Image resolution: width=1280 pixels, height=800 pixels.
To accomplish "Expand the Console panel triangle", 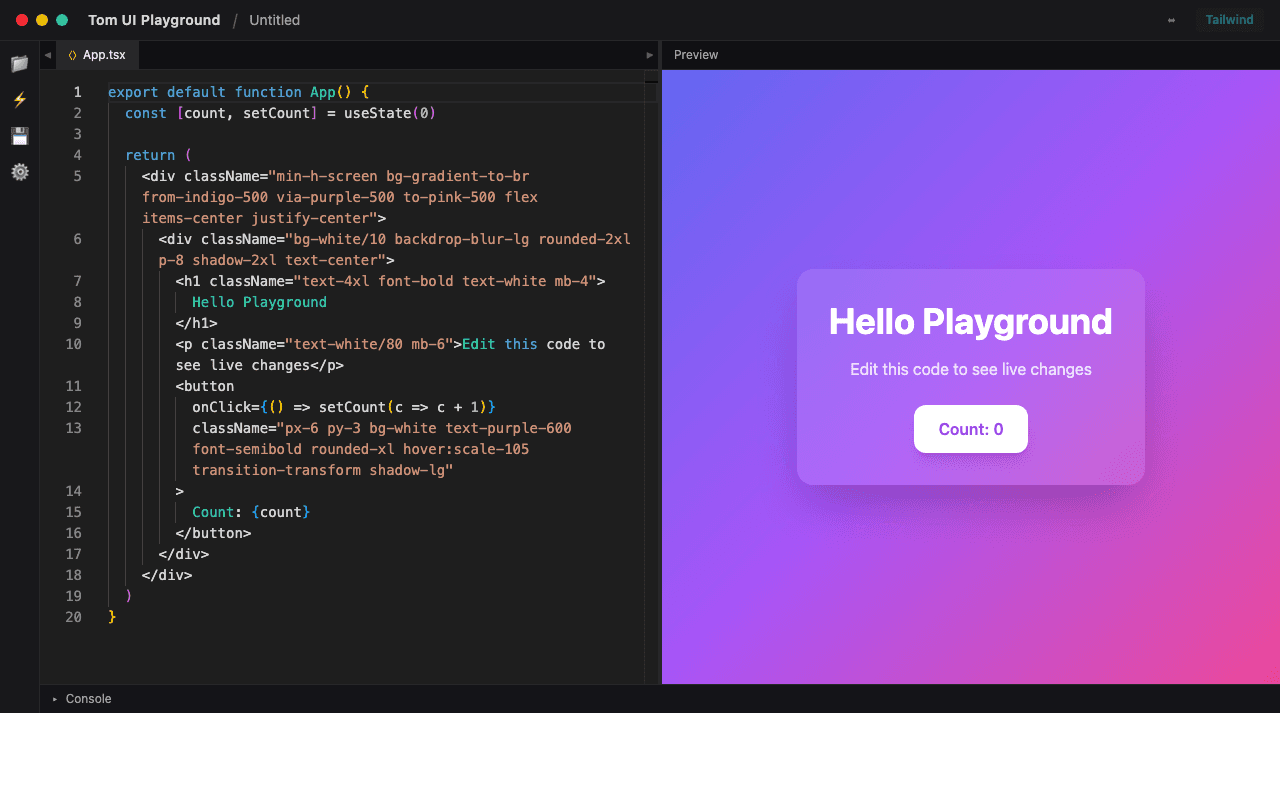I will click(x=55, y=699).
